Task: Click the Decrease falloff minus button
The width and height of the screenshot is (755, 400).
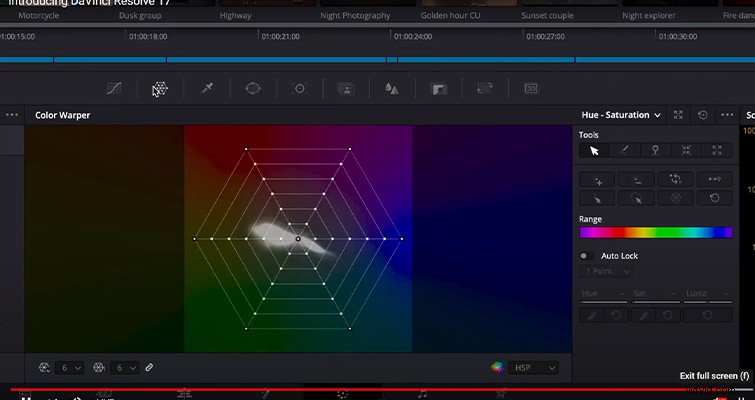Action: click(x=636, y=180)
